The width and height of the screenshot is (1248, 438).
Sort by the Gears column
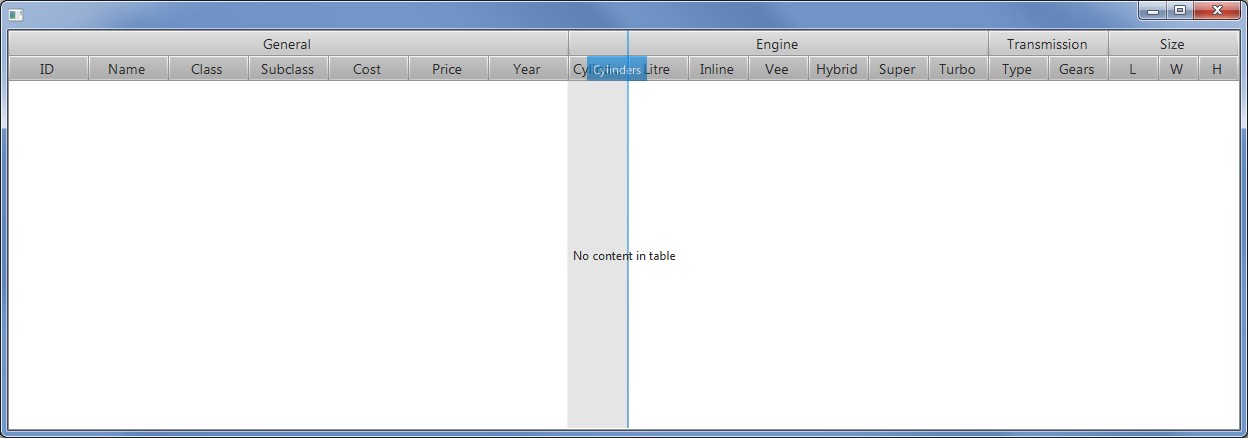pyautogui.click(x=1077, y=69)
